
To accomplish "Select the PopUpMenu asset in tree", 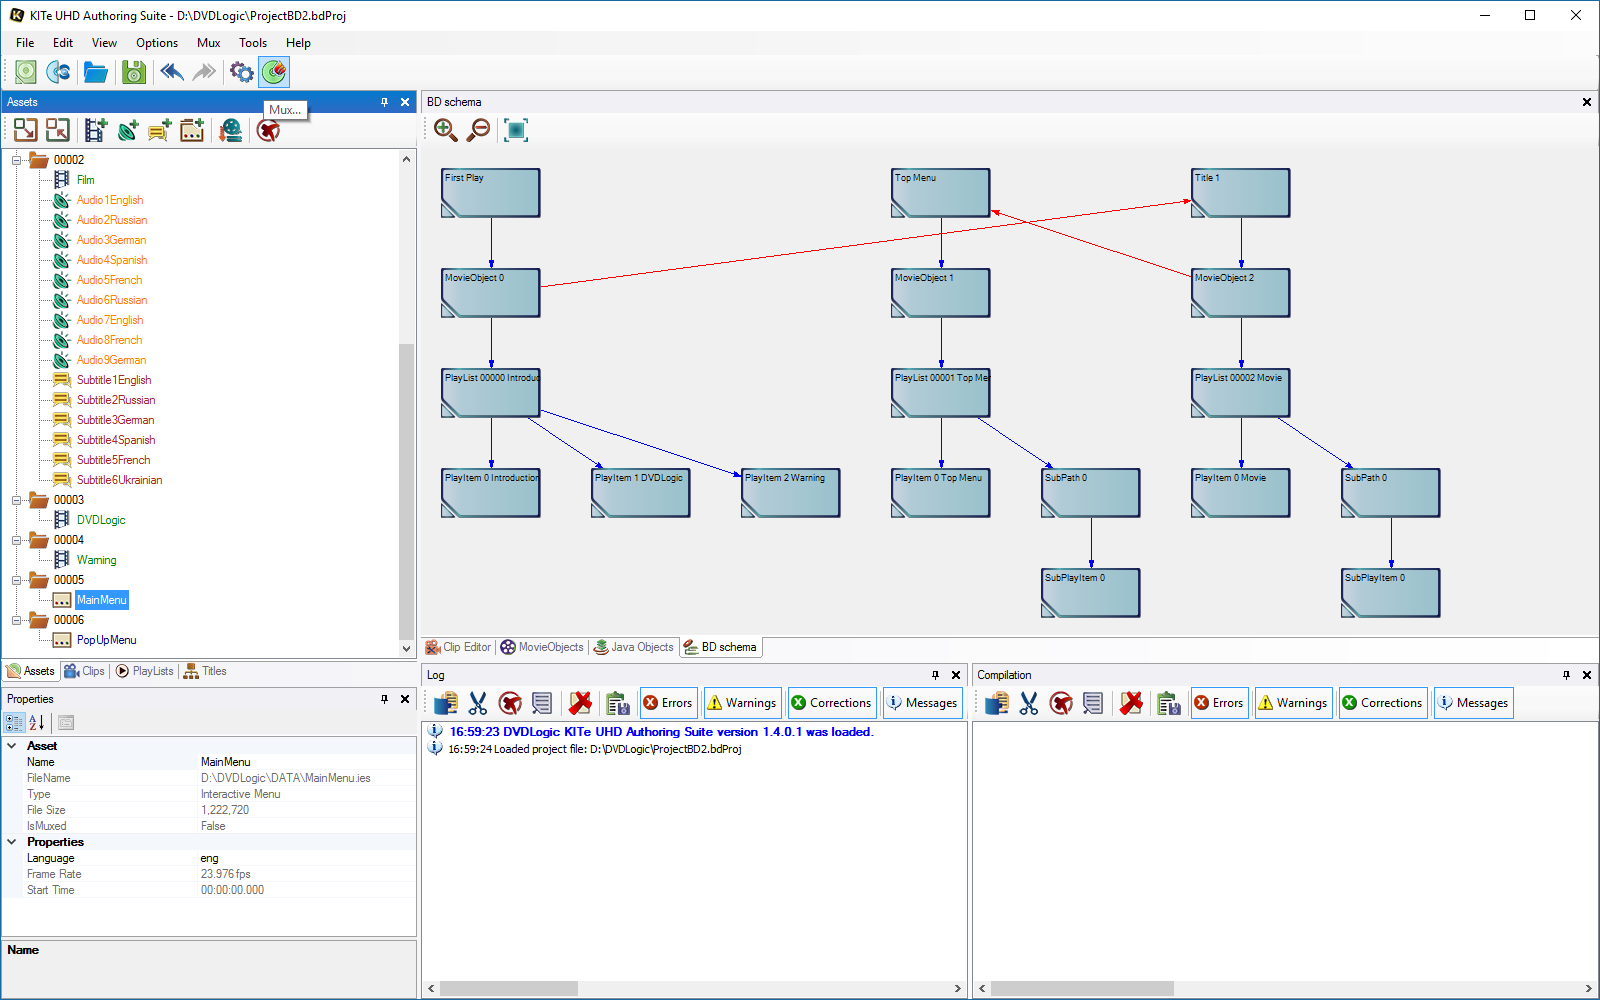I will [x=106, y=640].
